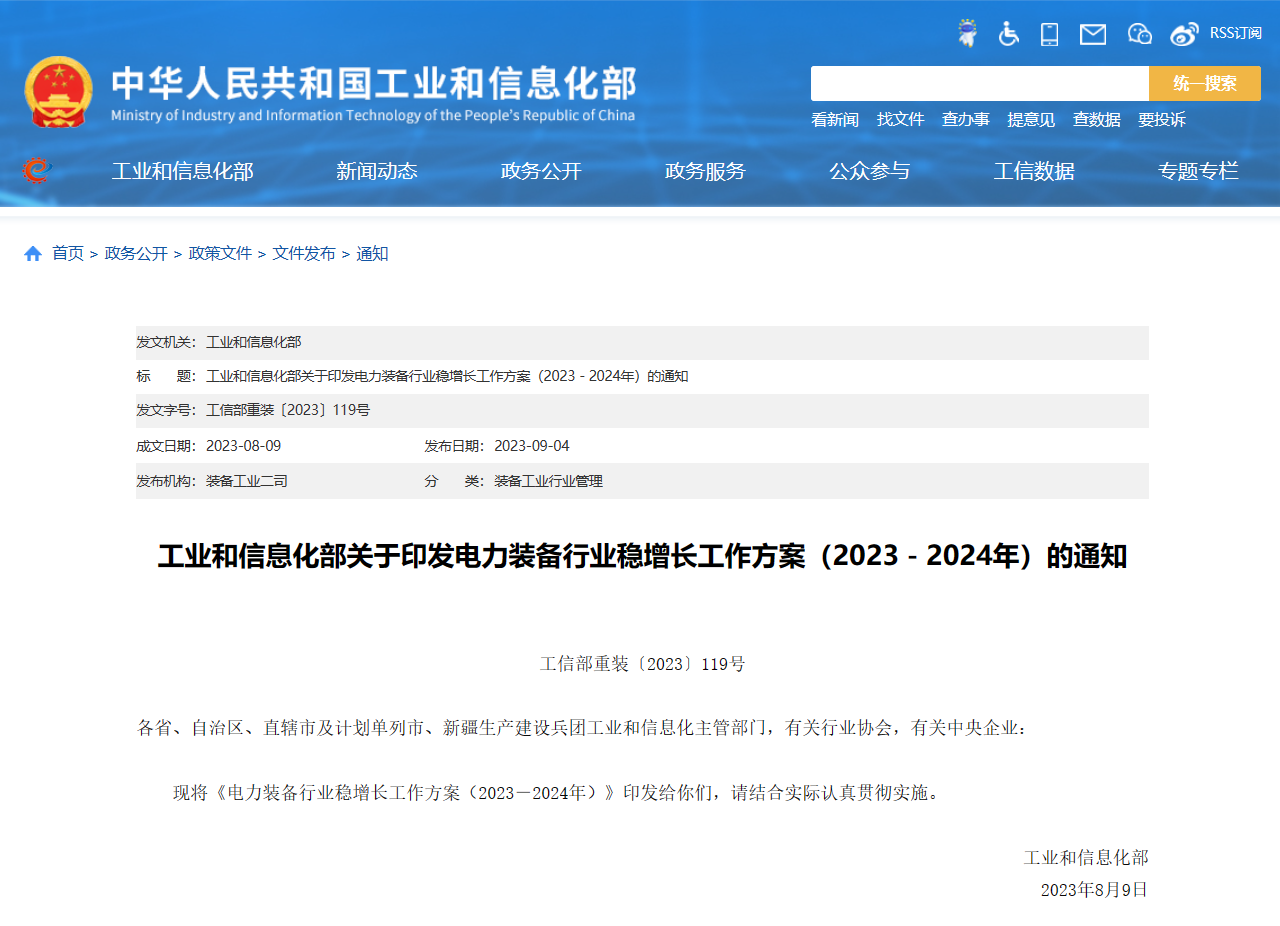Select the 发文机关 value 工业和信息化部
Viewport: 1280px width, 926px height.
click(253, 342)
